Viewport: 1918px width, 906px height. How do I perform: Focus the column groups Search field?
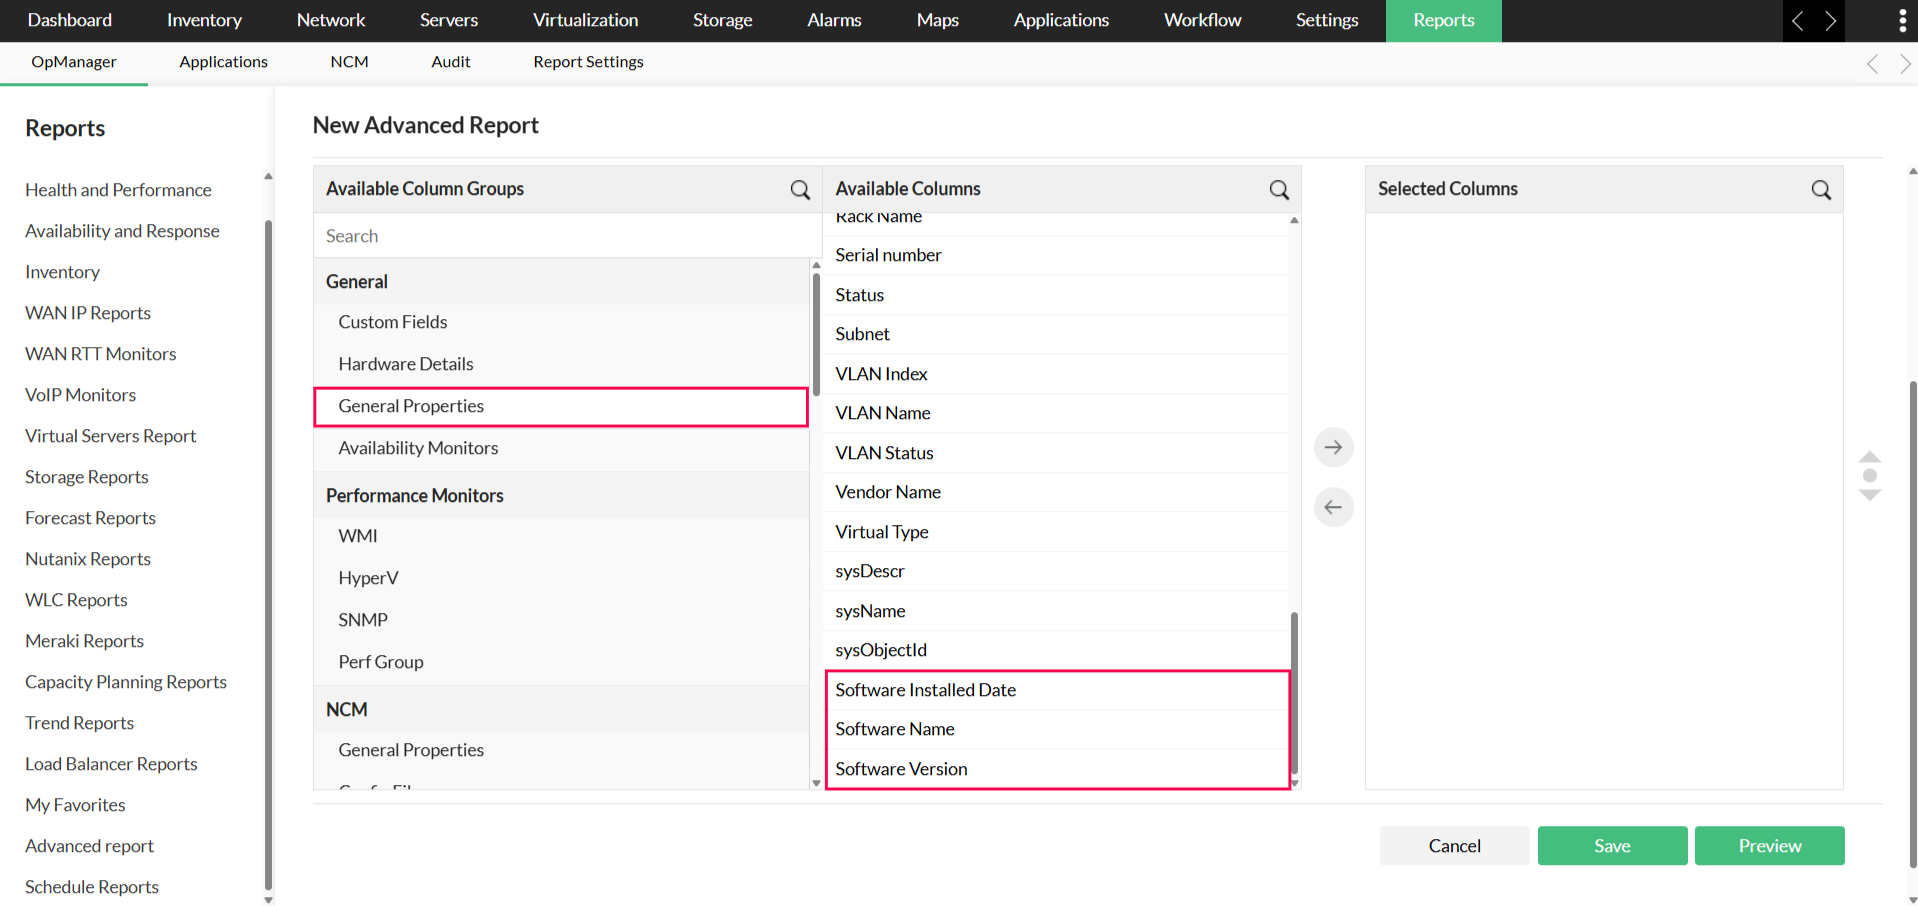565,236
